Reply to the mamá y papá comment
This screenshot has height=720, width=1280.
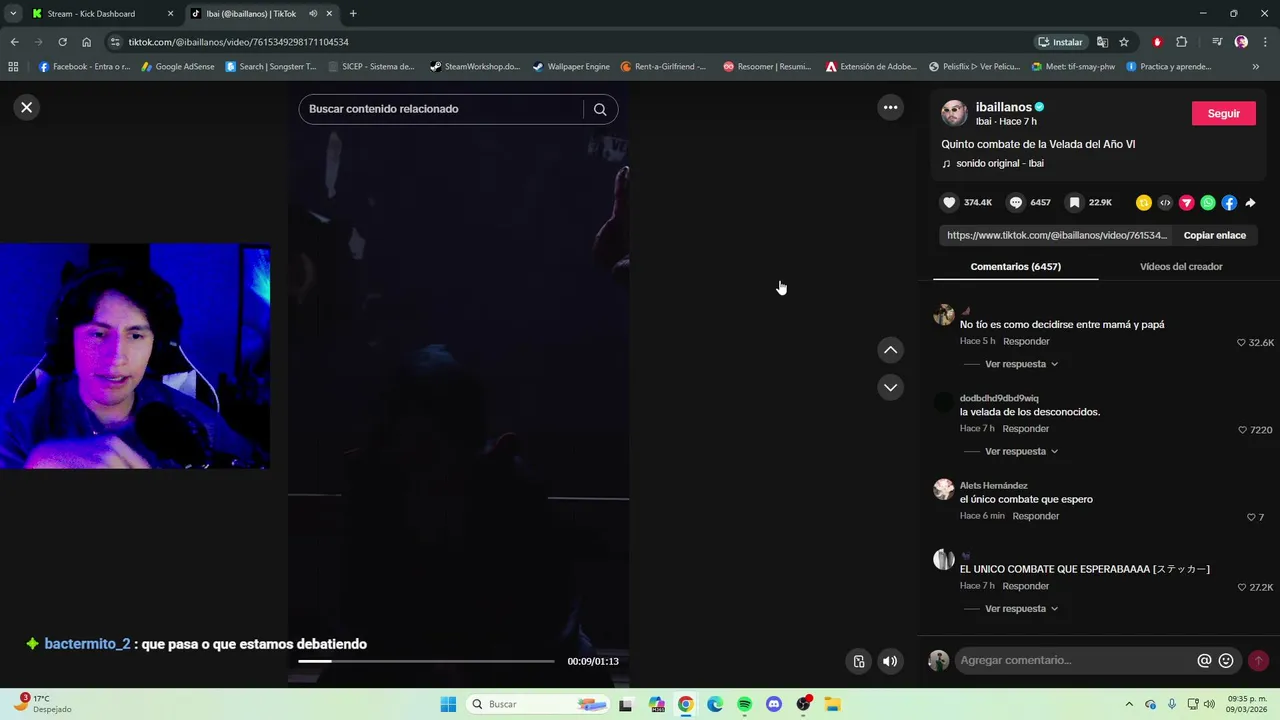point(1026,341)
